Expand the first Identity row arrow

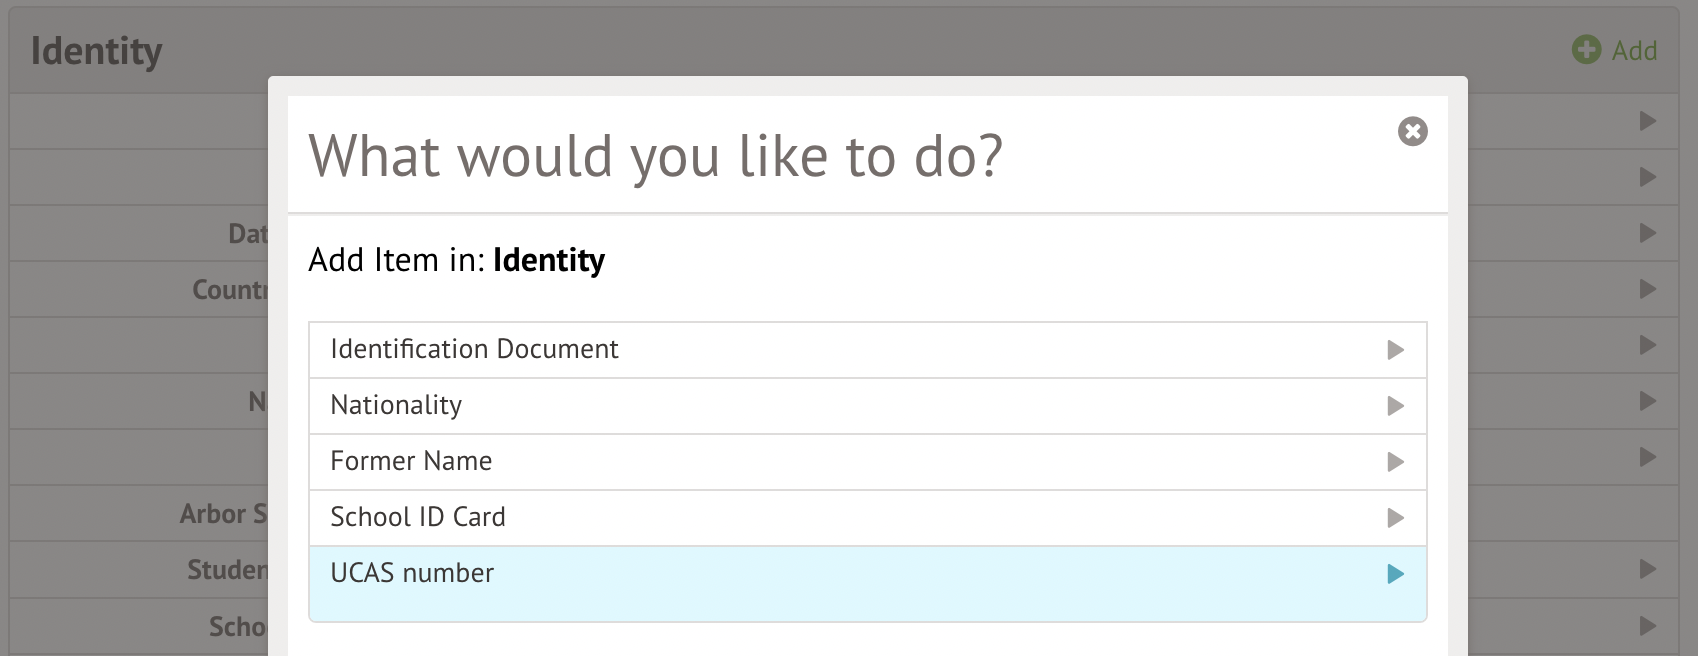(x=1648, y=121)
